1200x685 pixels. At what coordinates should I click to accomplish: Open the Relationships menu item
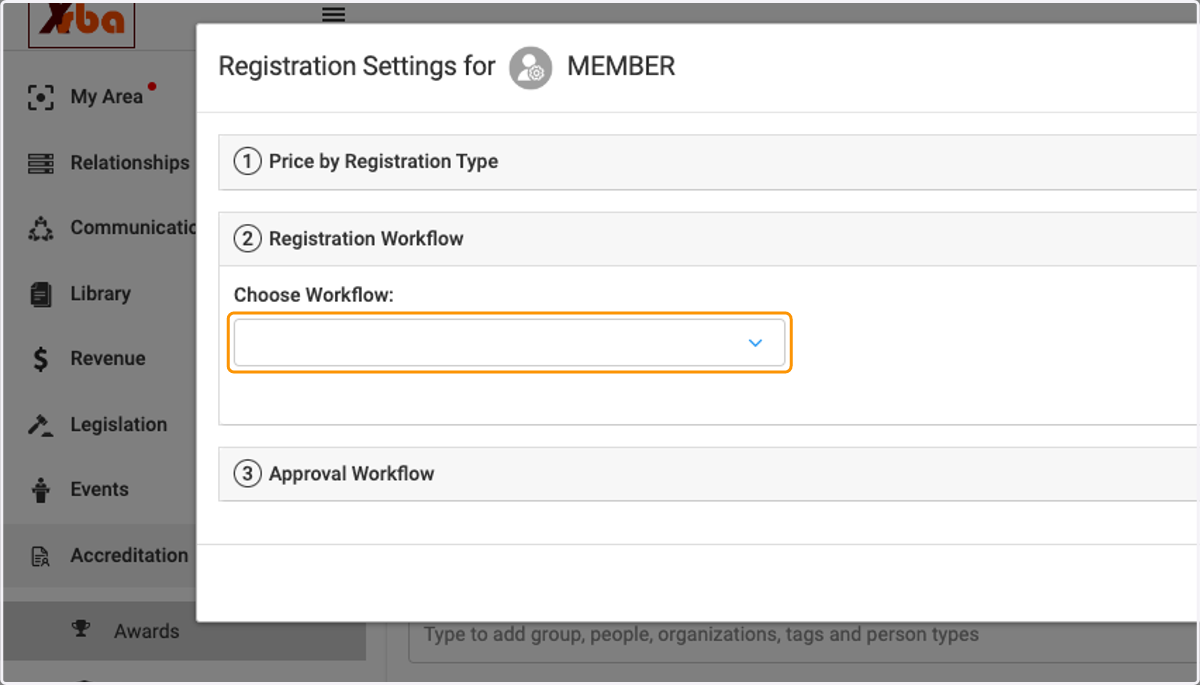click(x=129, y=163)
